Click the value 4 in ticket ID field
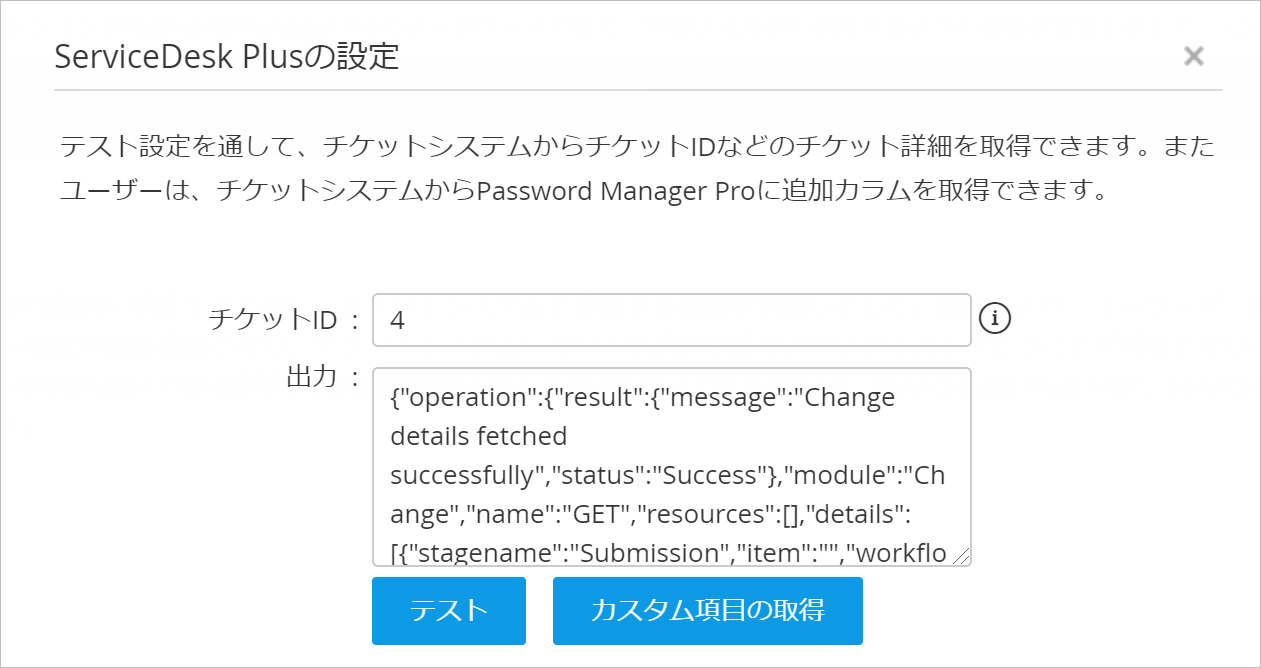Viewport: 1261px width, 668px height. coord(398,320)
